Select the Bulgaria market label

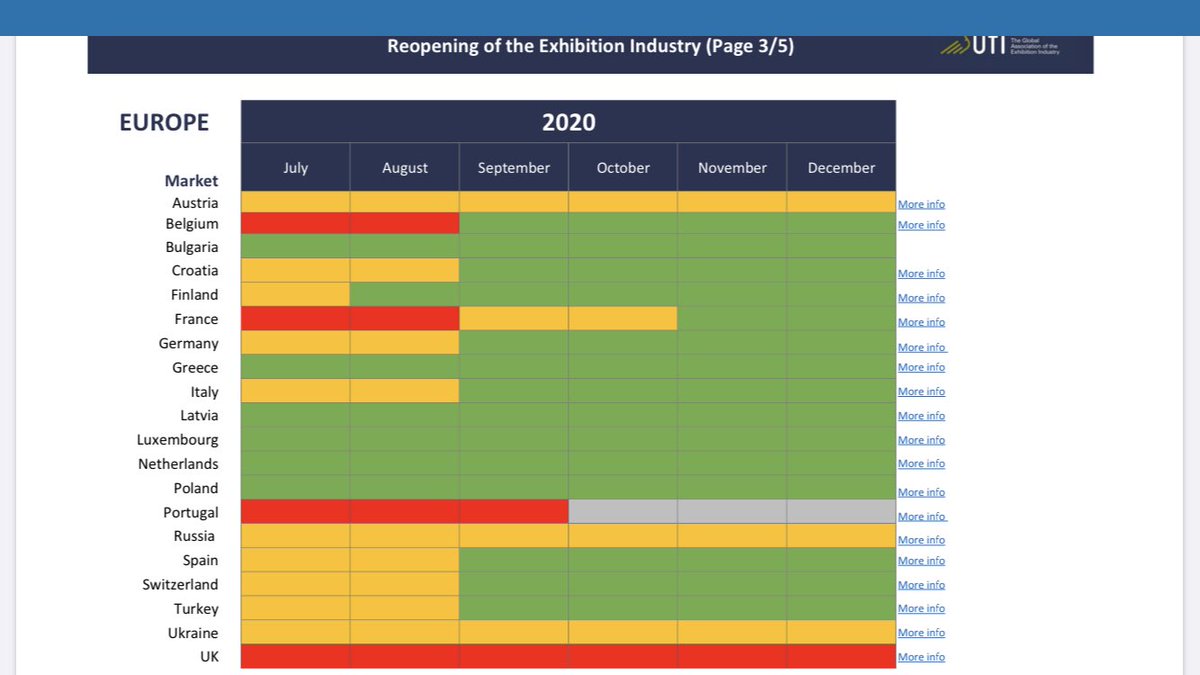coord(192,247)
